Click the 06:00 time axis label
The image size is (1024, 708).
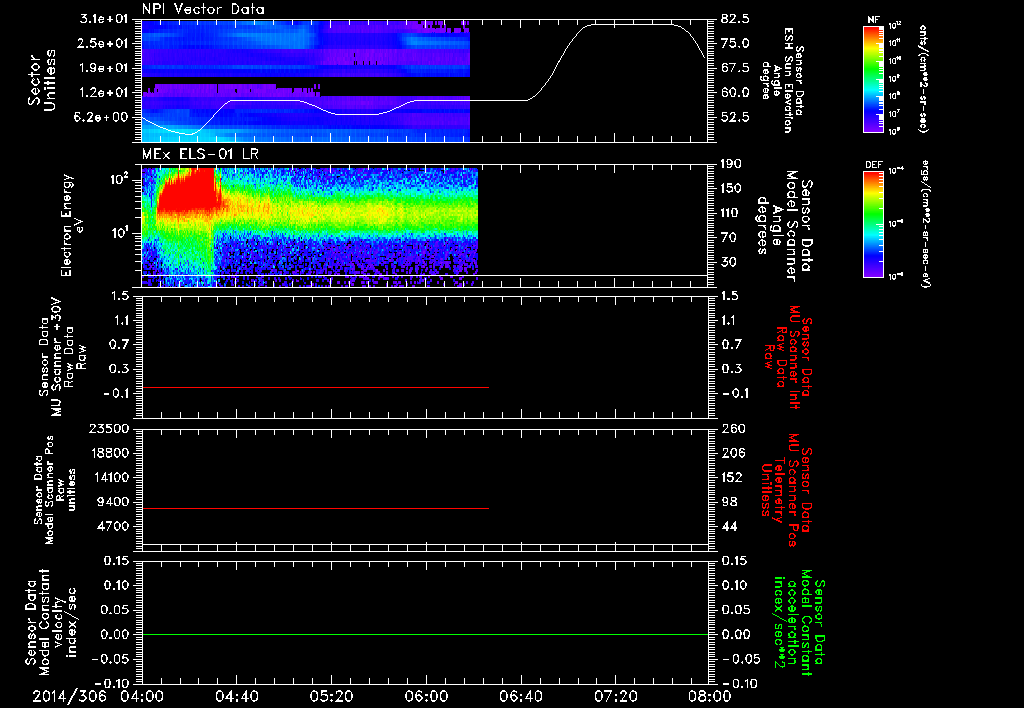coord(426,696)
